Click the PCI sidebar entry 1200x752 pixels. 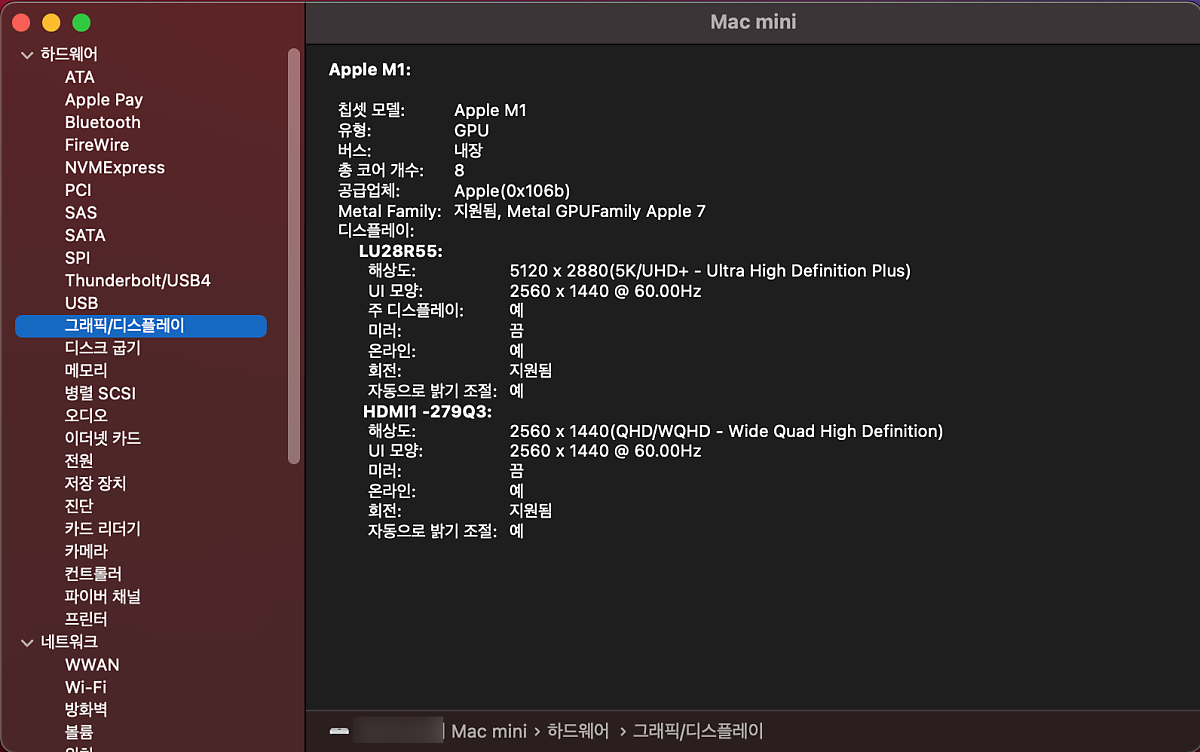point(78,190)
